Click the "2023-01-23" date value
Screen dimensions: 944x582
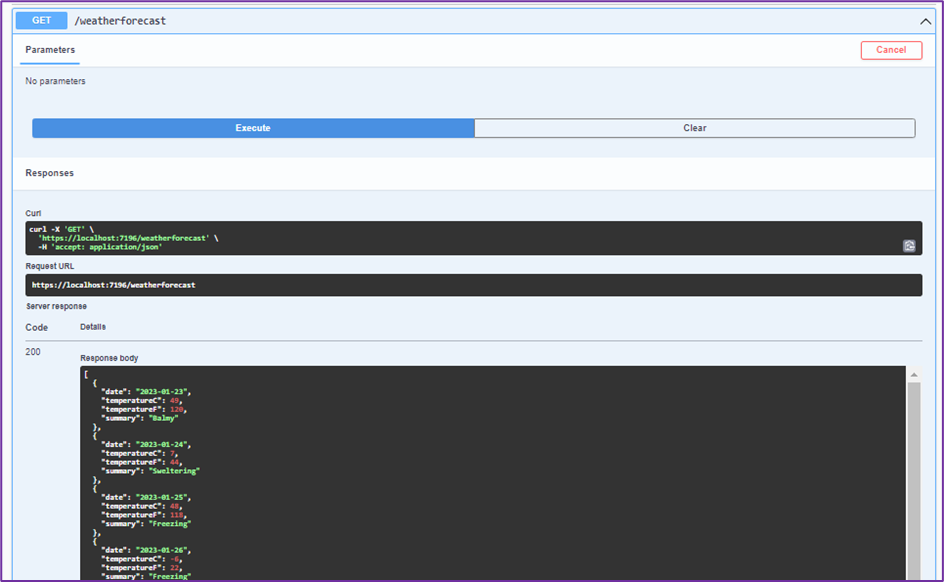point(161,392)
